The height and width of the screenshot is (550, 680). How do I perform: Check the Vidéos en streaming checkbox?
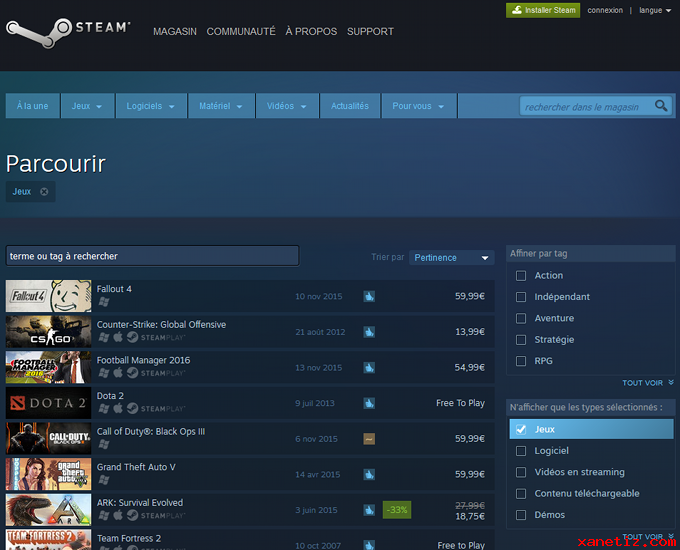coord(521,472)
